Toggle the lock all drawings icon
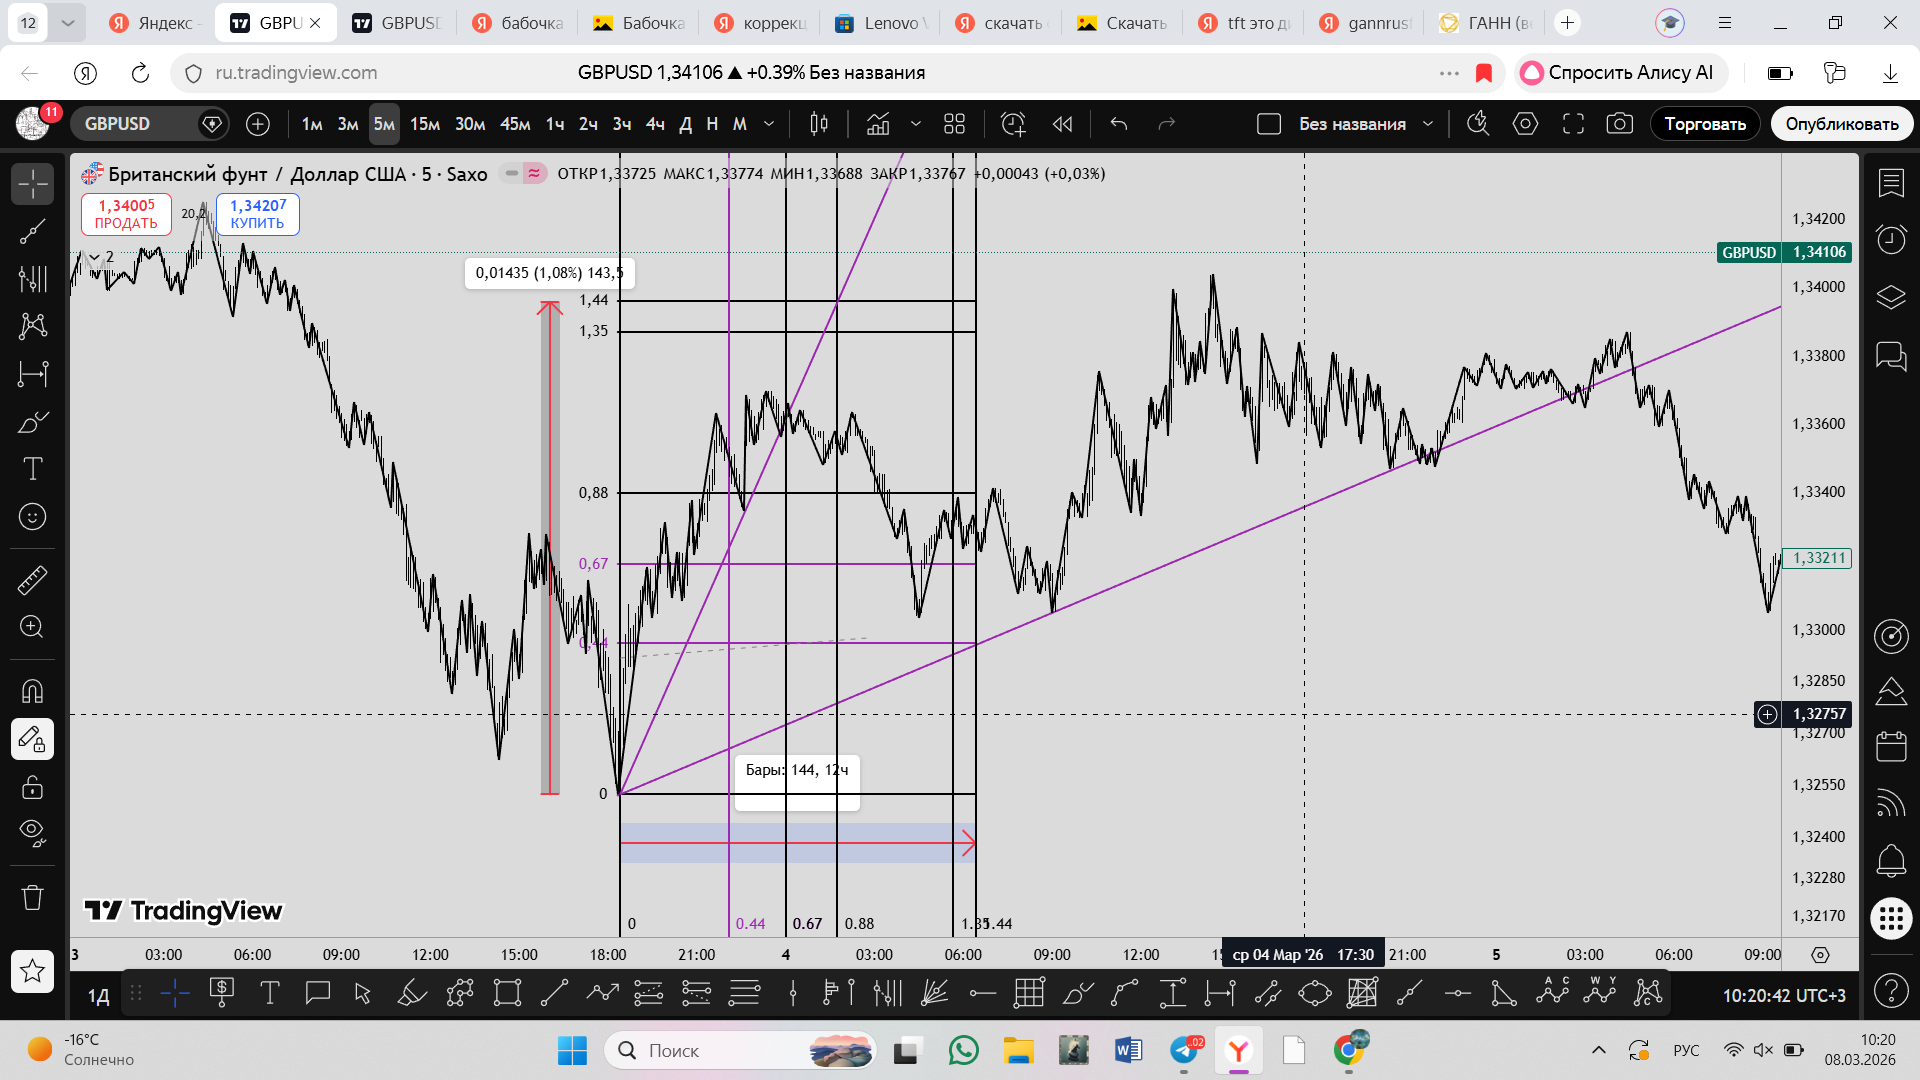1920x1080 pixels. (x=33, y=788)
